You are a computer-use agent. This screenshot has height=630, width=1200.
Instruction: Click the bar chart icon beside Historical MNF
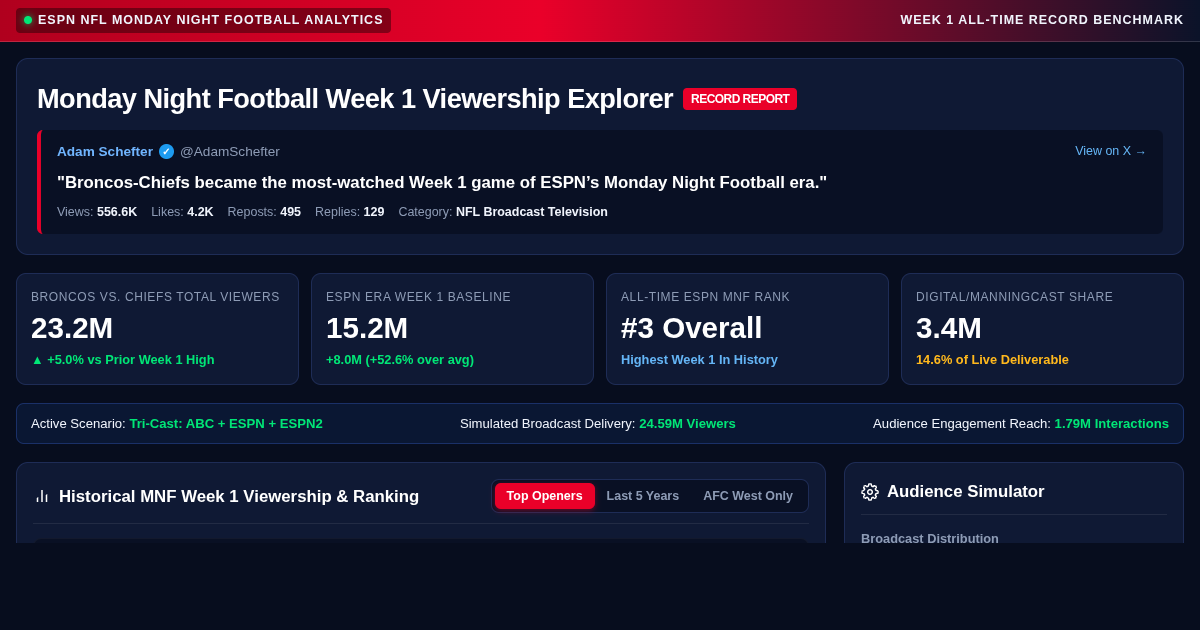point(42,496)
